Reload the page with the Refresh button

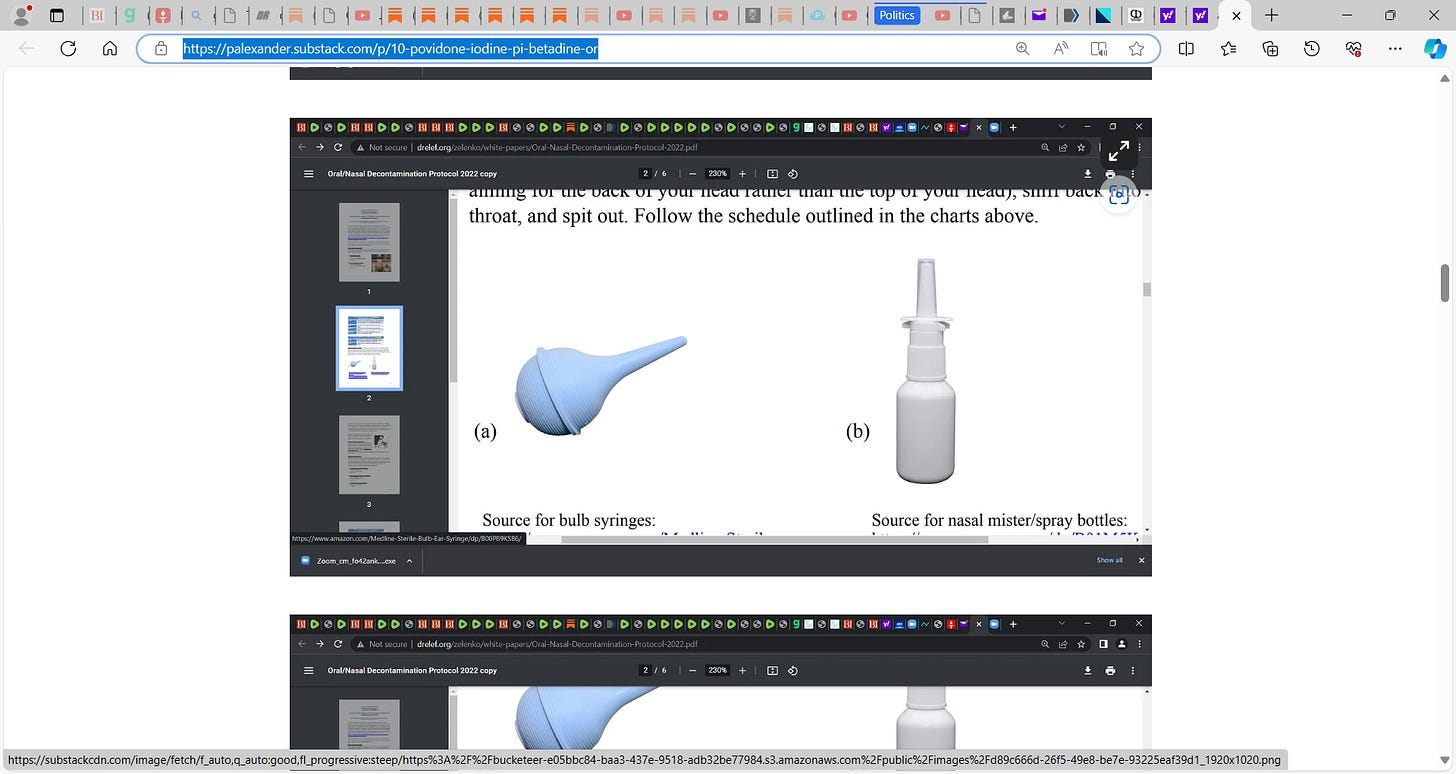[68, 48]
